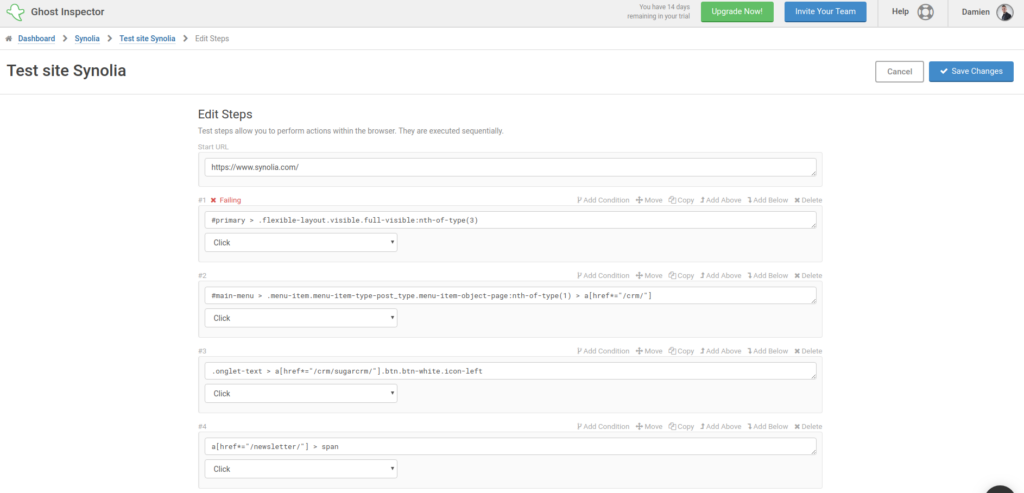
Task: Copy step #4
Action: [681, 426]
